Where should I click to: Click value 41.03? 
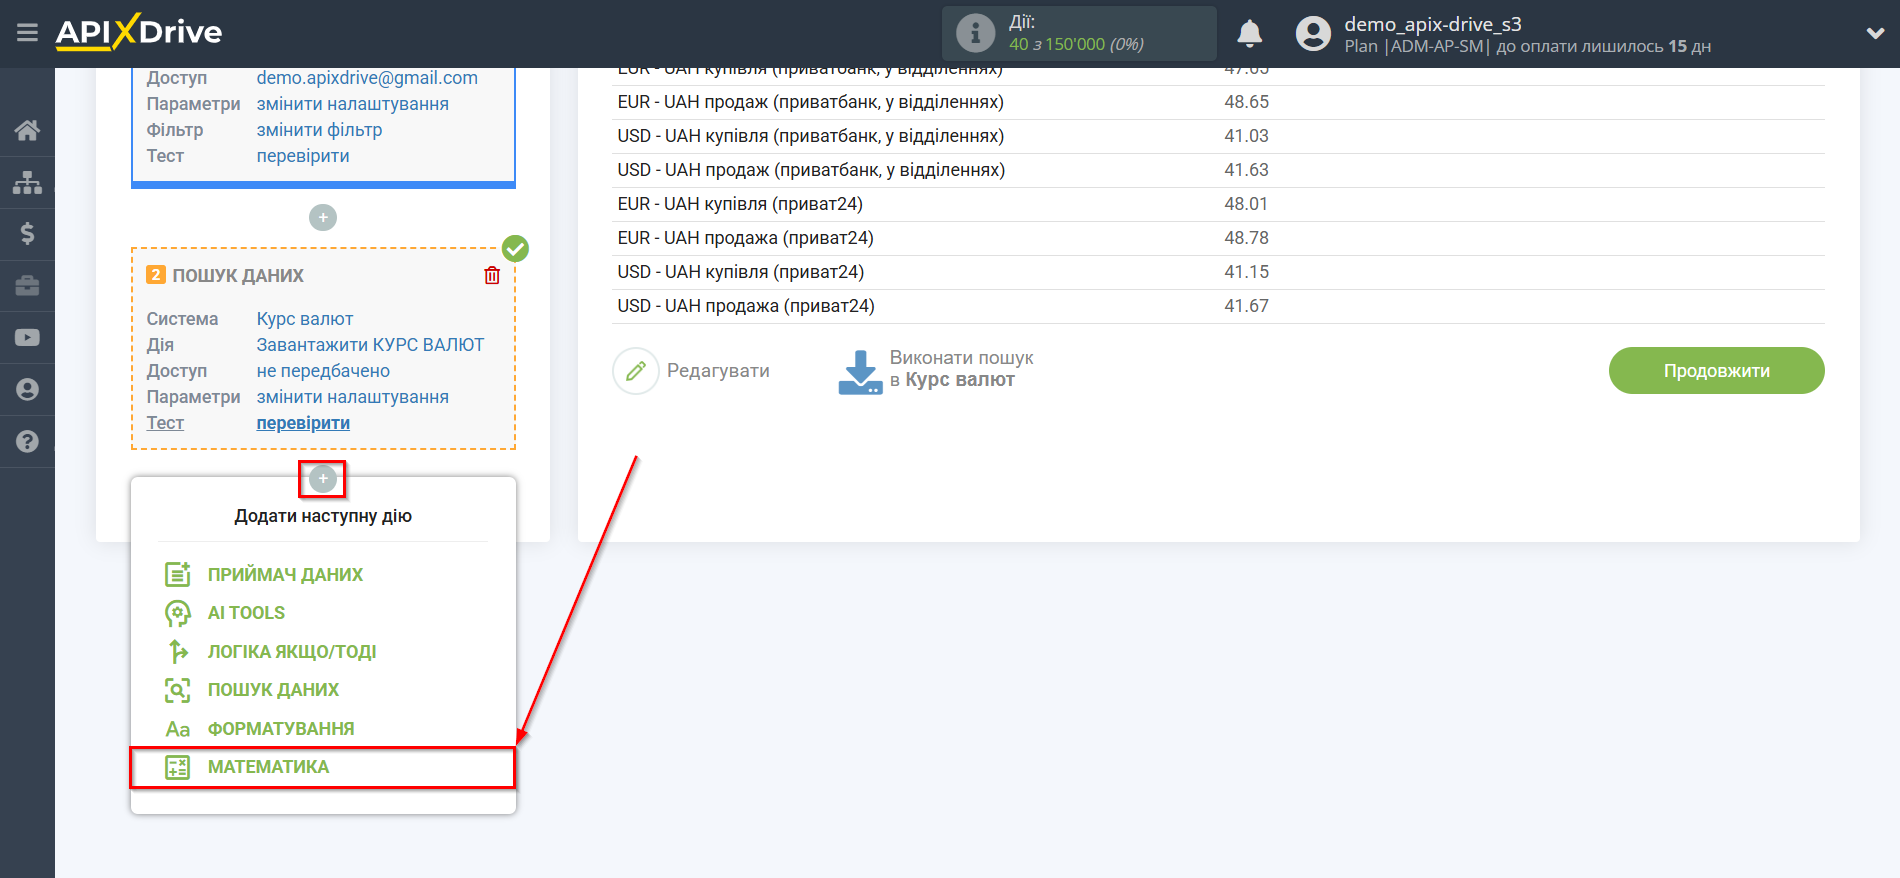pyautogui.click(x=1246, y=136)
